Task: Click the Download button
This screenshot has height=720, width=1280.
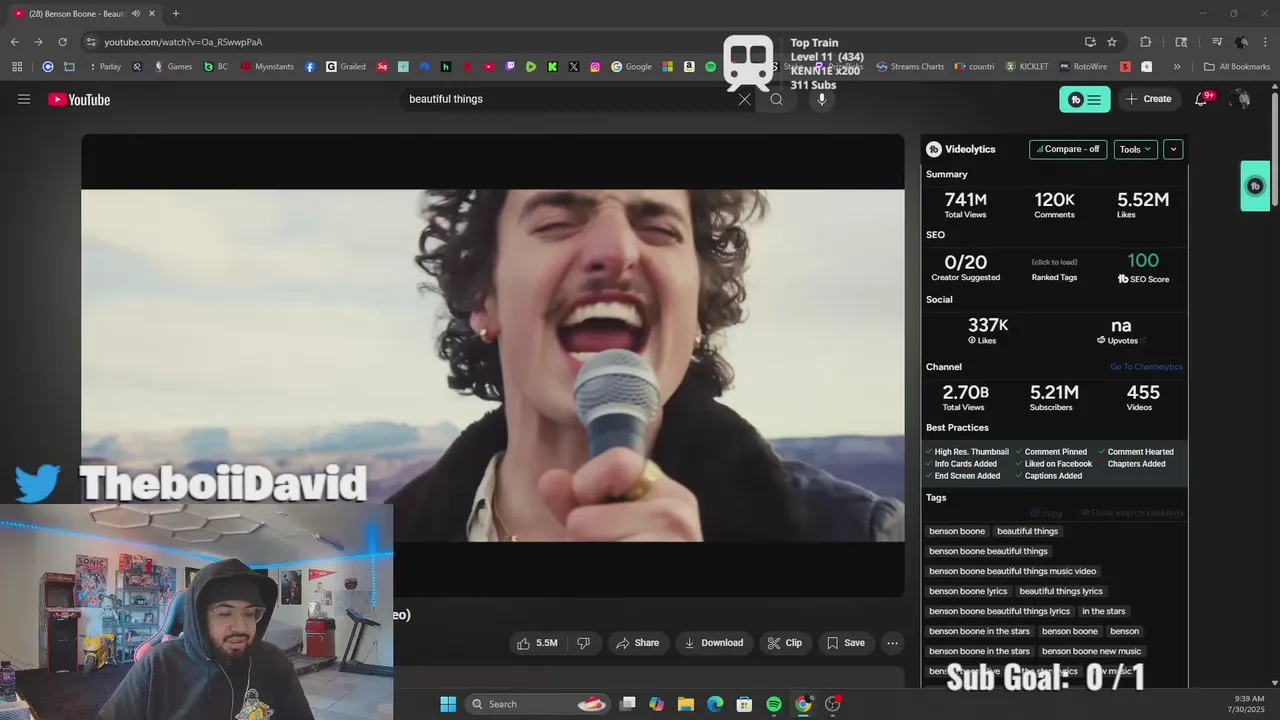Action: tap(713, 643)
